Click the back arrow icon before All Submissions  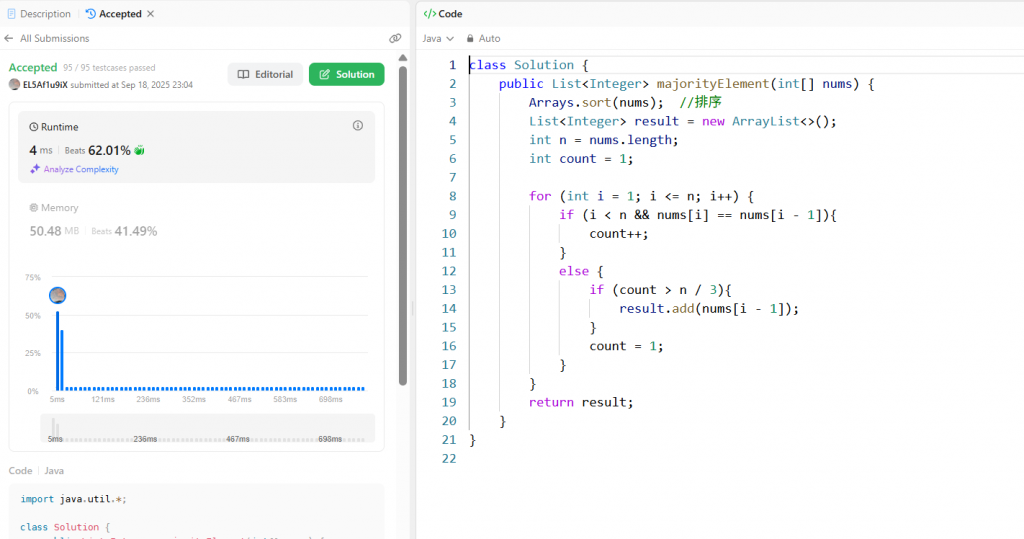(x=8, y=39)
